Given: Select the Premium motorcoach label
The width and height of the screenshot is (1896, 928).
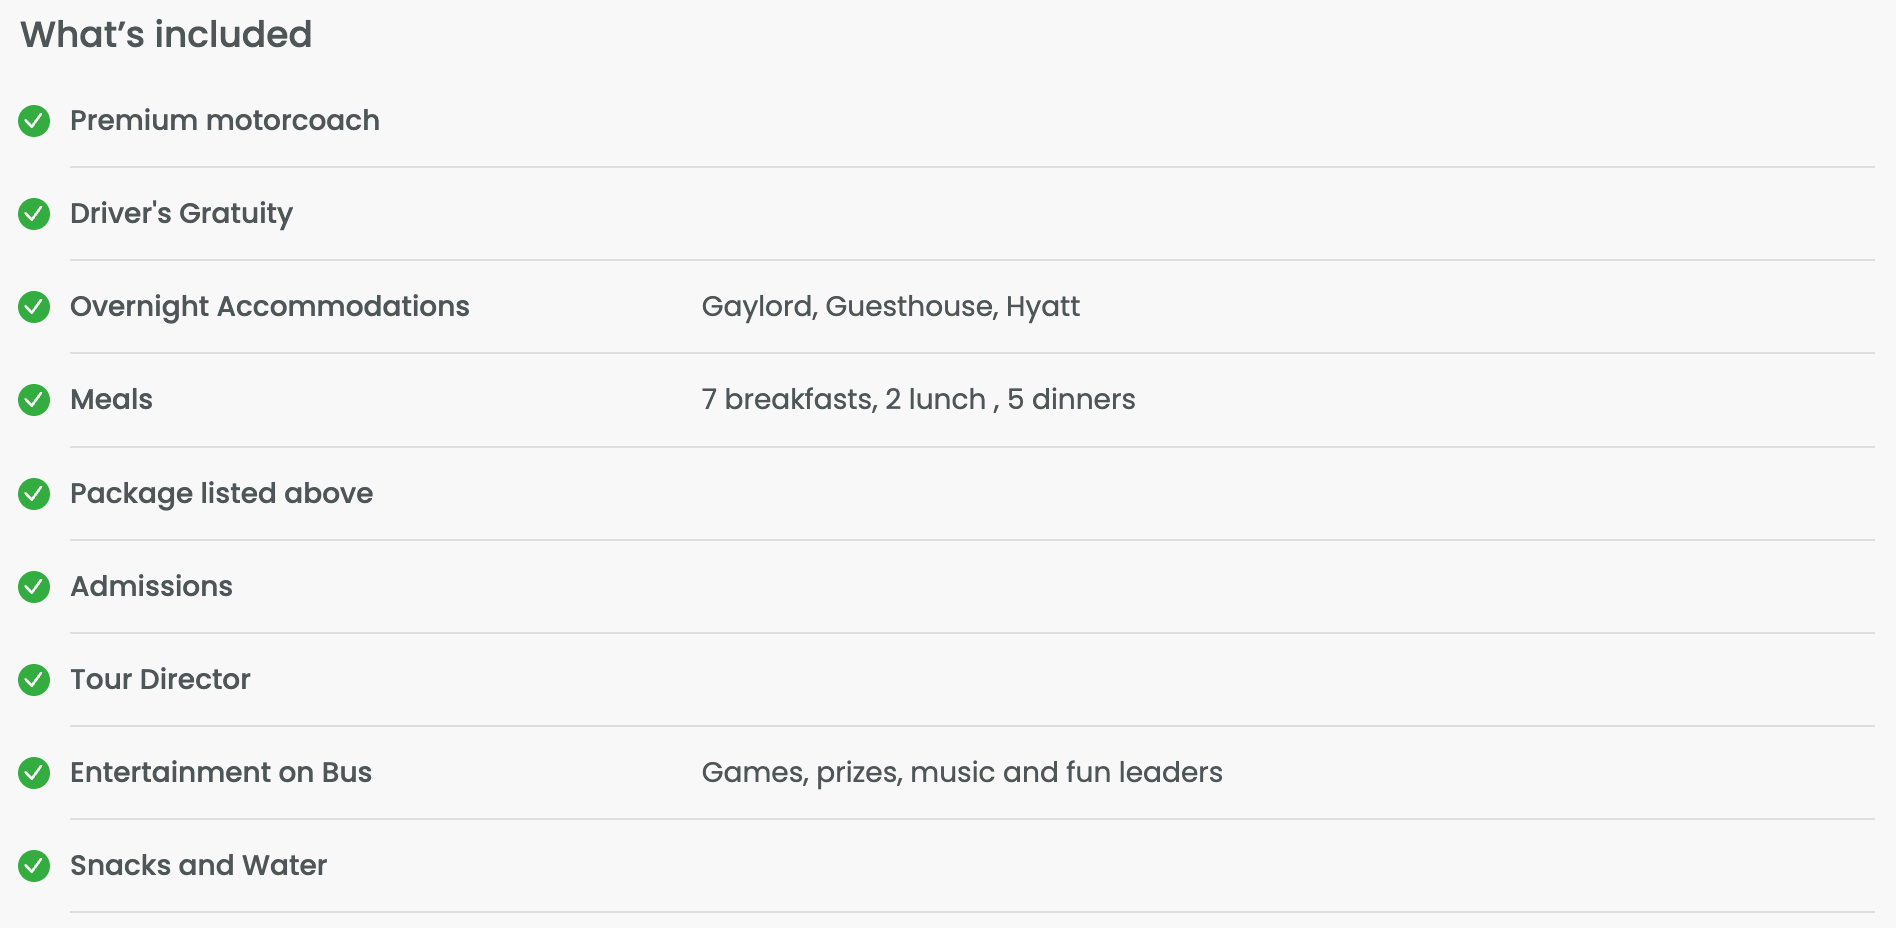Looking at the screenshot, I should [x=225, y=121].
